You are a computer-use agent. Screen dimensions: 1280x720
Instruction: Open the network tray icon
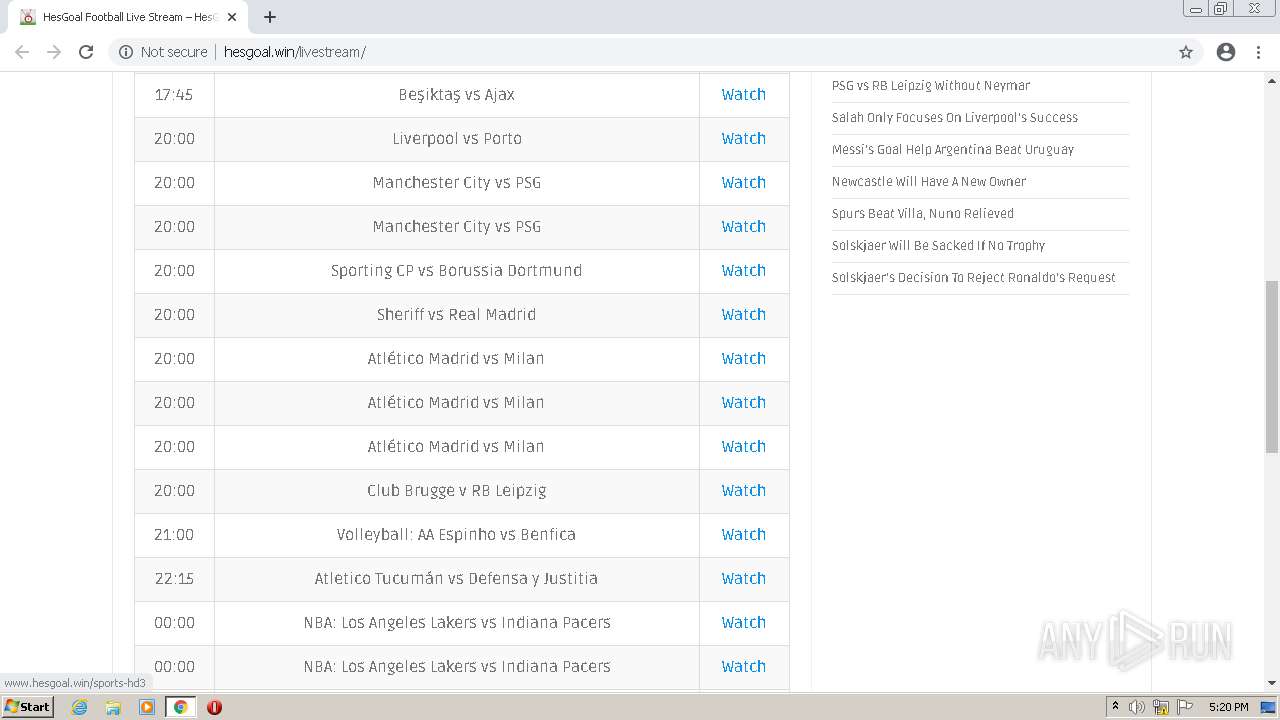pyautogui.click(x=1161, y=707)
